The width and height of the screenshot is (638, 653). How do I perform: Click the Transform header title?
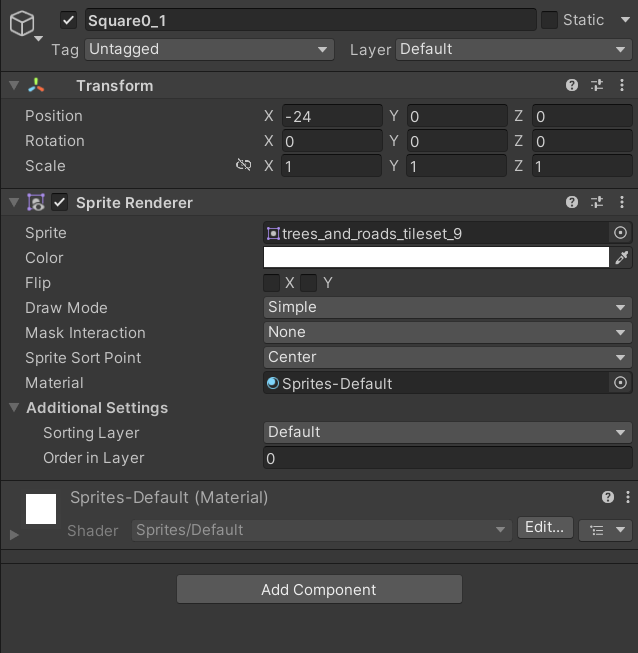[x=115, y=85]
